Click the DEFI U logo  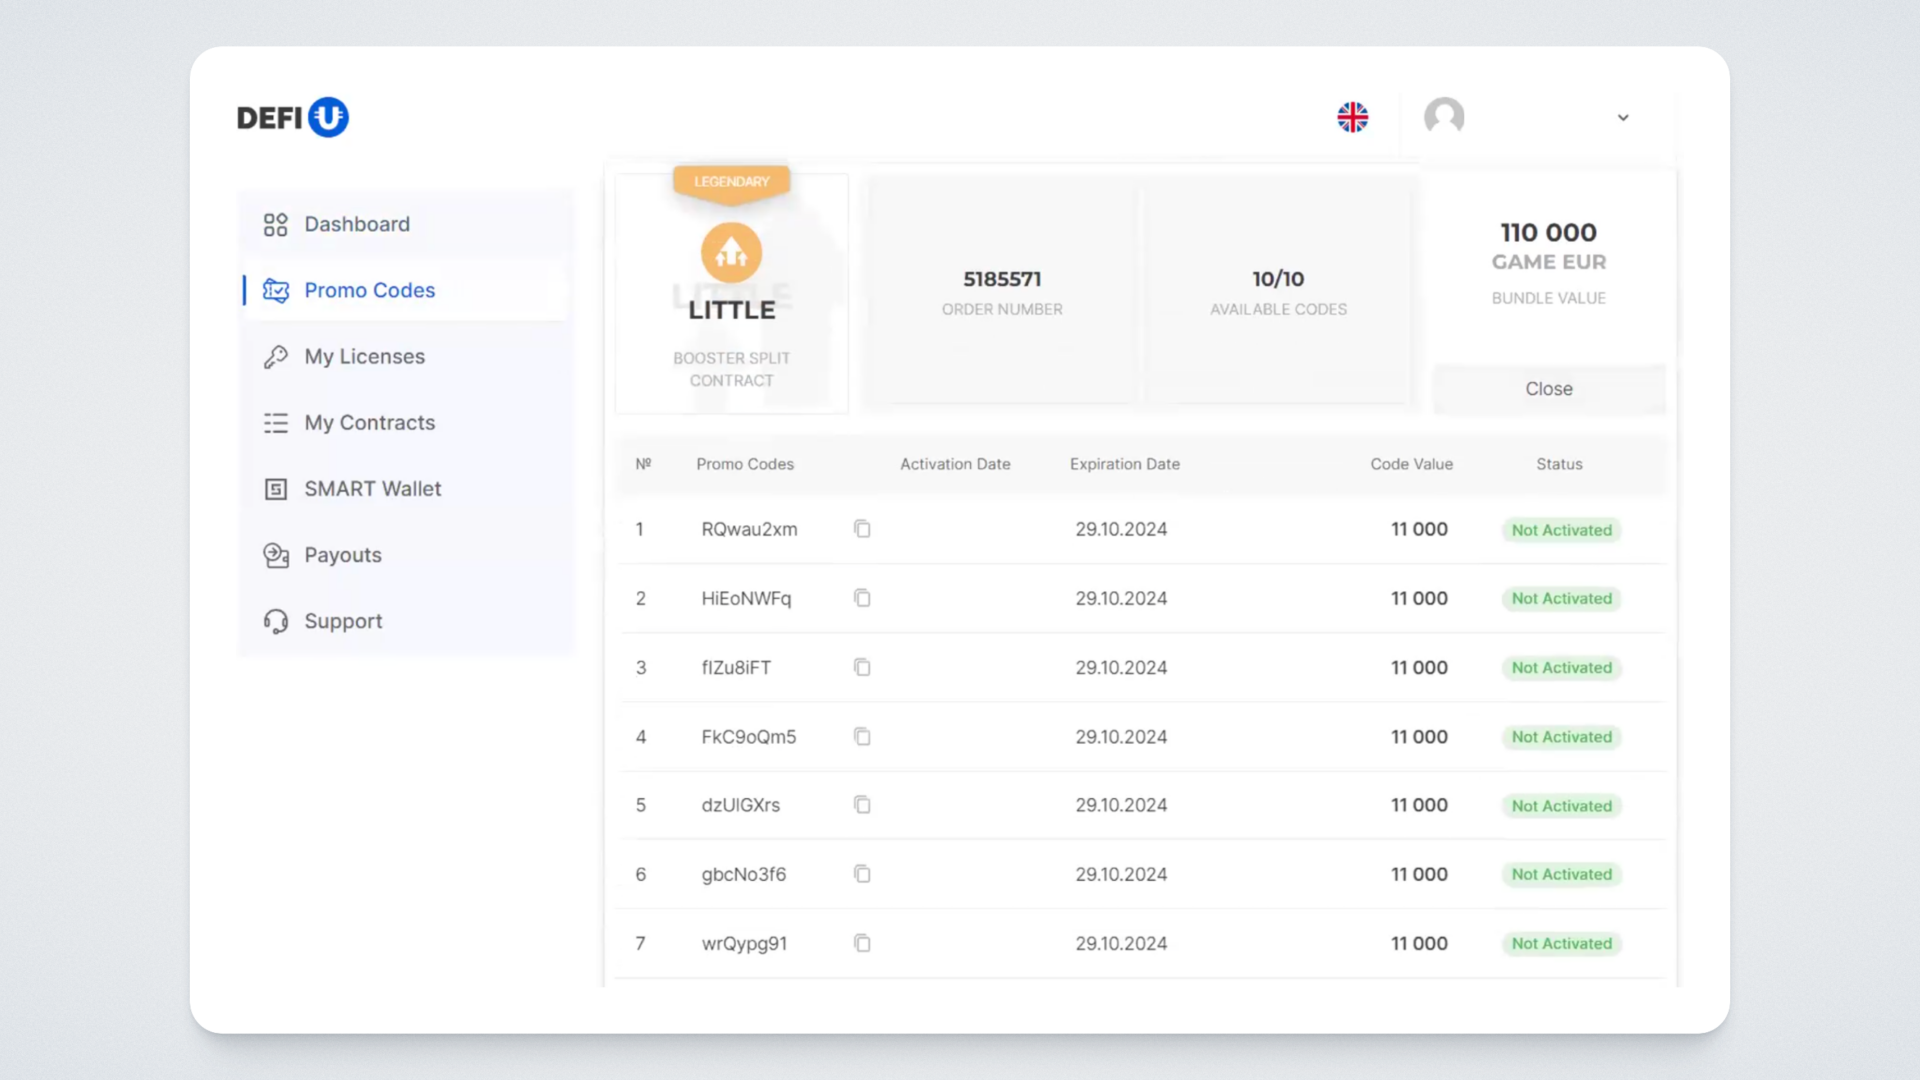(x=292, y=117)
